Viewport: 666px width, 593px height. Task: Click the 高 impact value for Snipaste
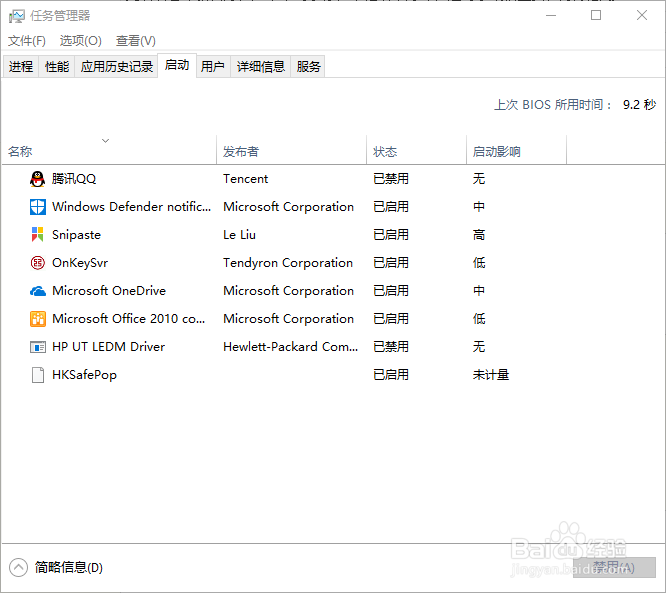[x=479, y=235]
